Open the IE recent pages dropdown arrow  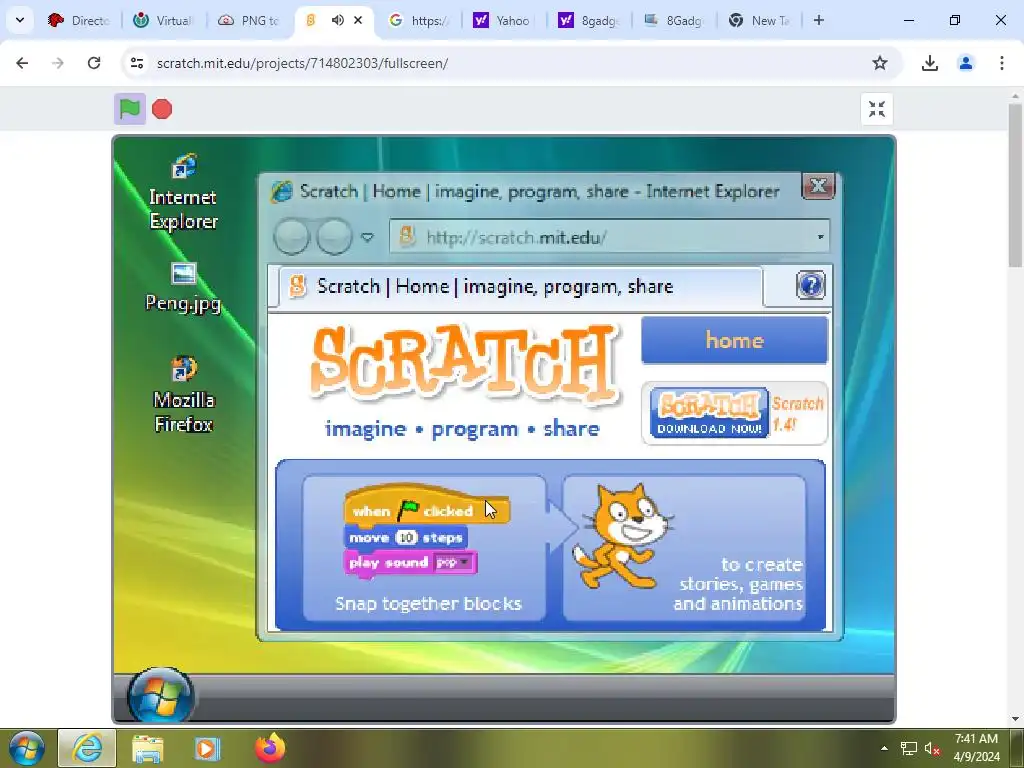[x=368, y=237]
